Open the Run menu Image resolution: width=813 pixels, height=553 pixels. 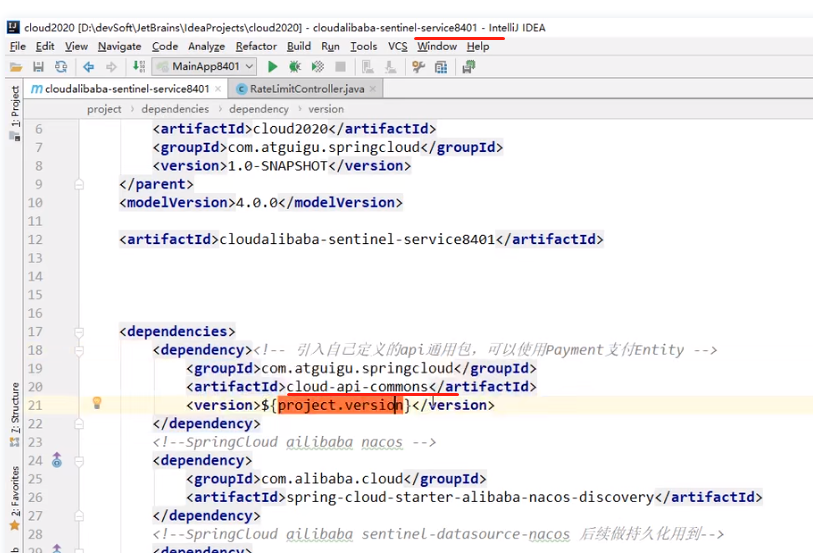330,46
